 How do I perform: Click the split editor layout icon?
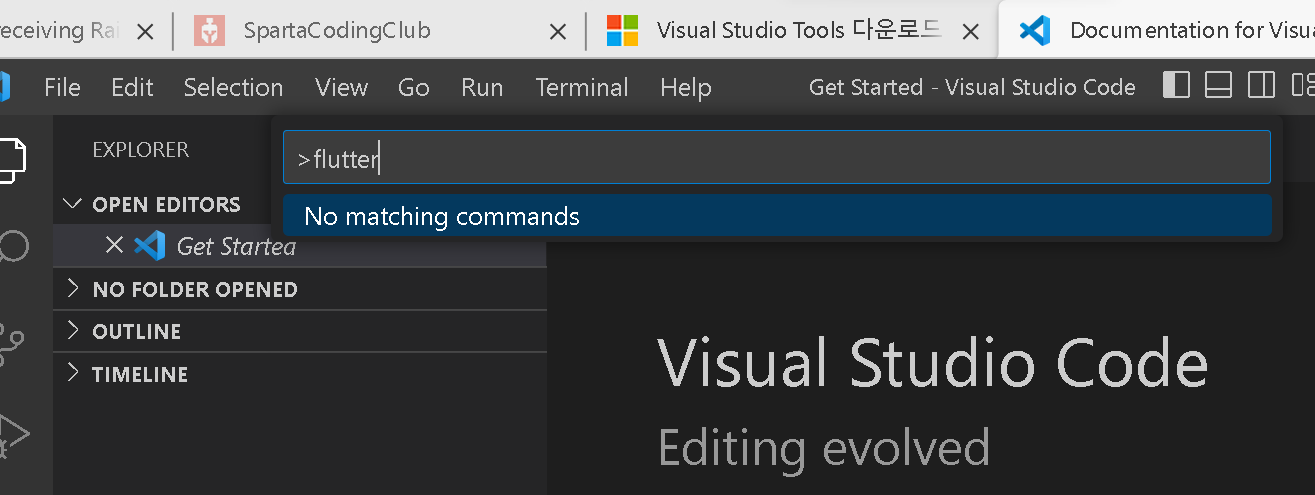coord(1261,86)
